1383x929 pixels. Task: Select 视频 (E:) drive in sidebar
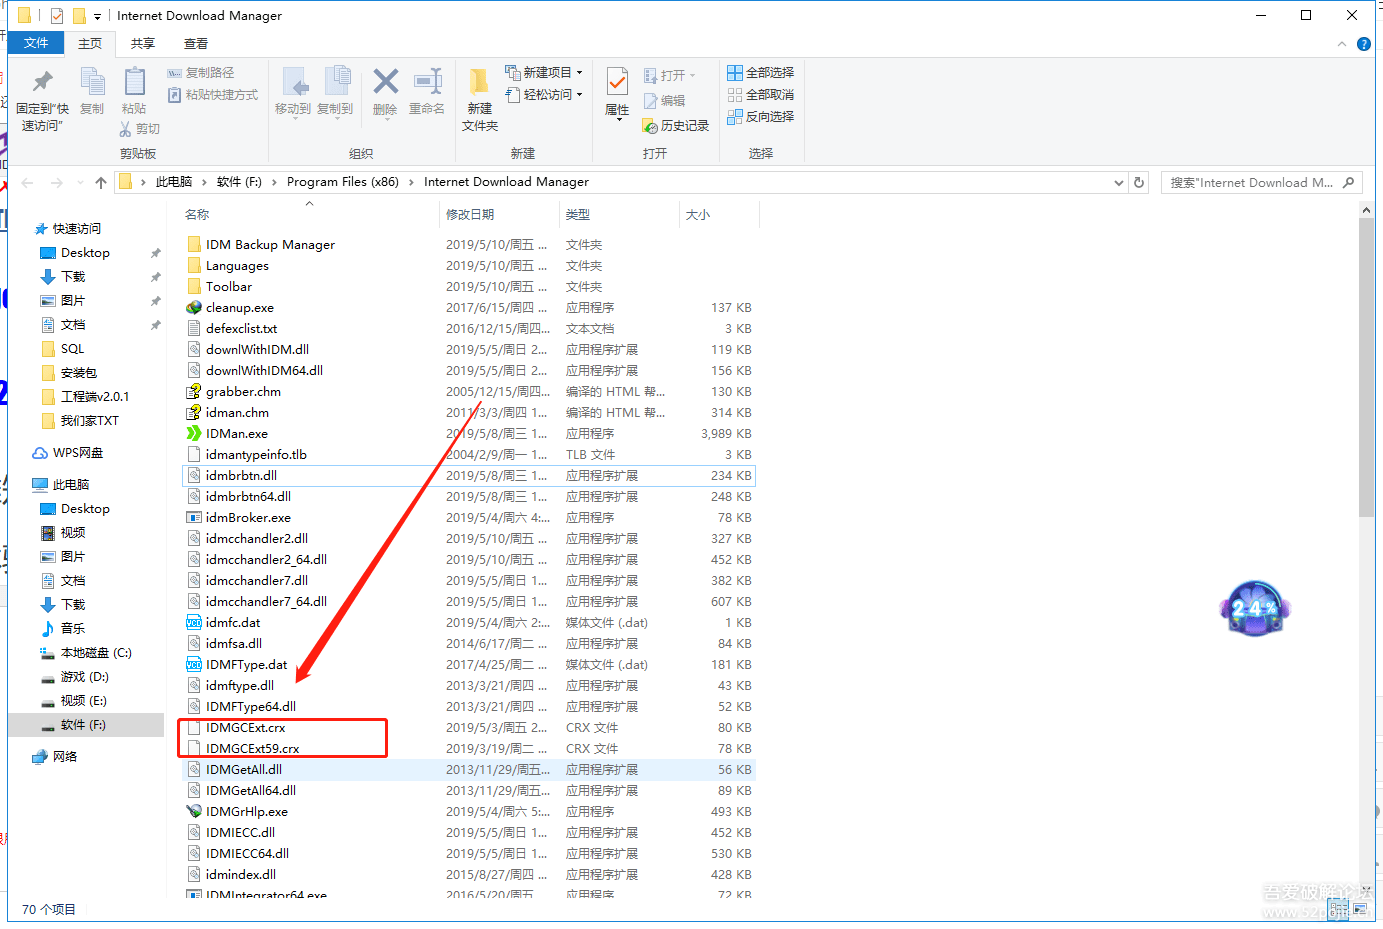pyautogui.click(x=84, y=701)
